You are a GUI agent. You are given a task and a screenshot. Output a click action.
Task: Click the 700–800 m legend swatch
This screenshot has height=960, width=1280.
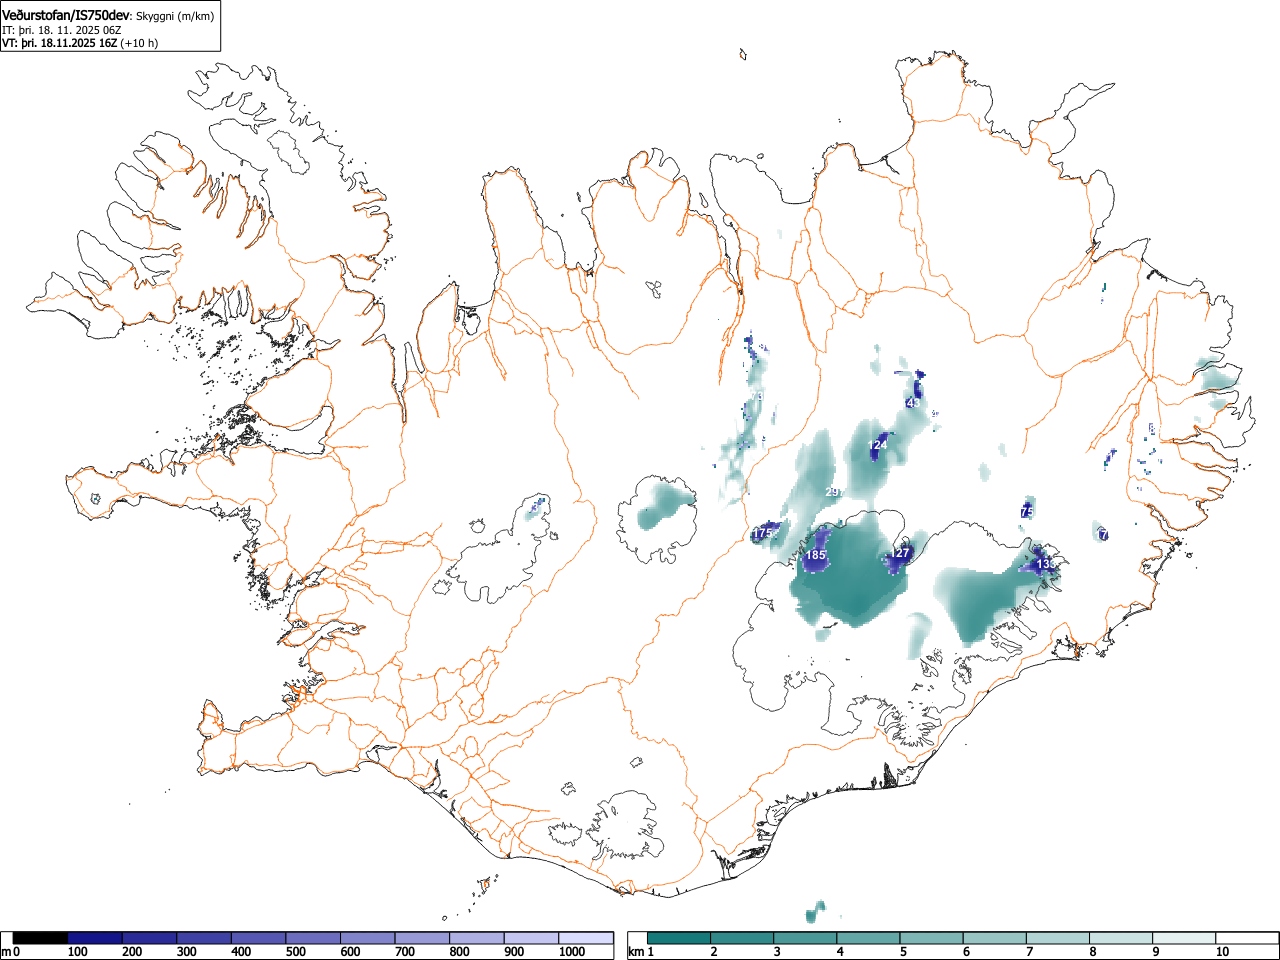422,938
